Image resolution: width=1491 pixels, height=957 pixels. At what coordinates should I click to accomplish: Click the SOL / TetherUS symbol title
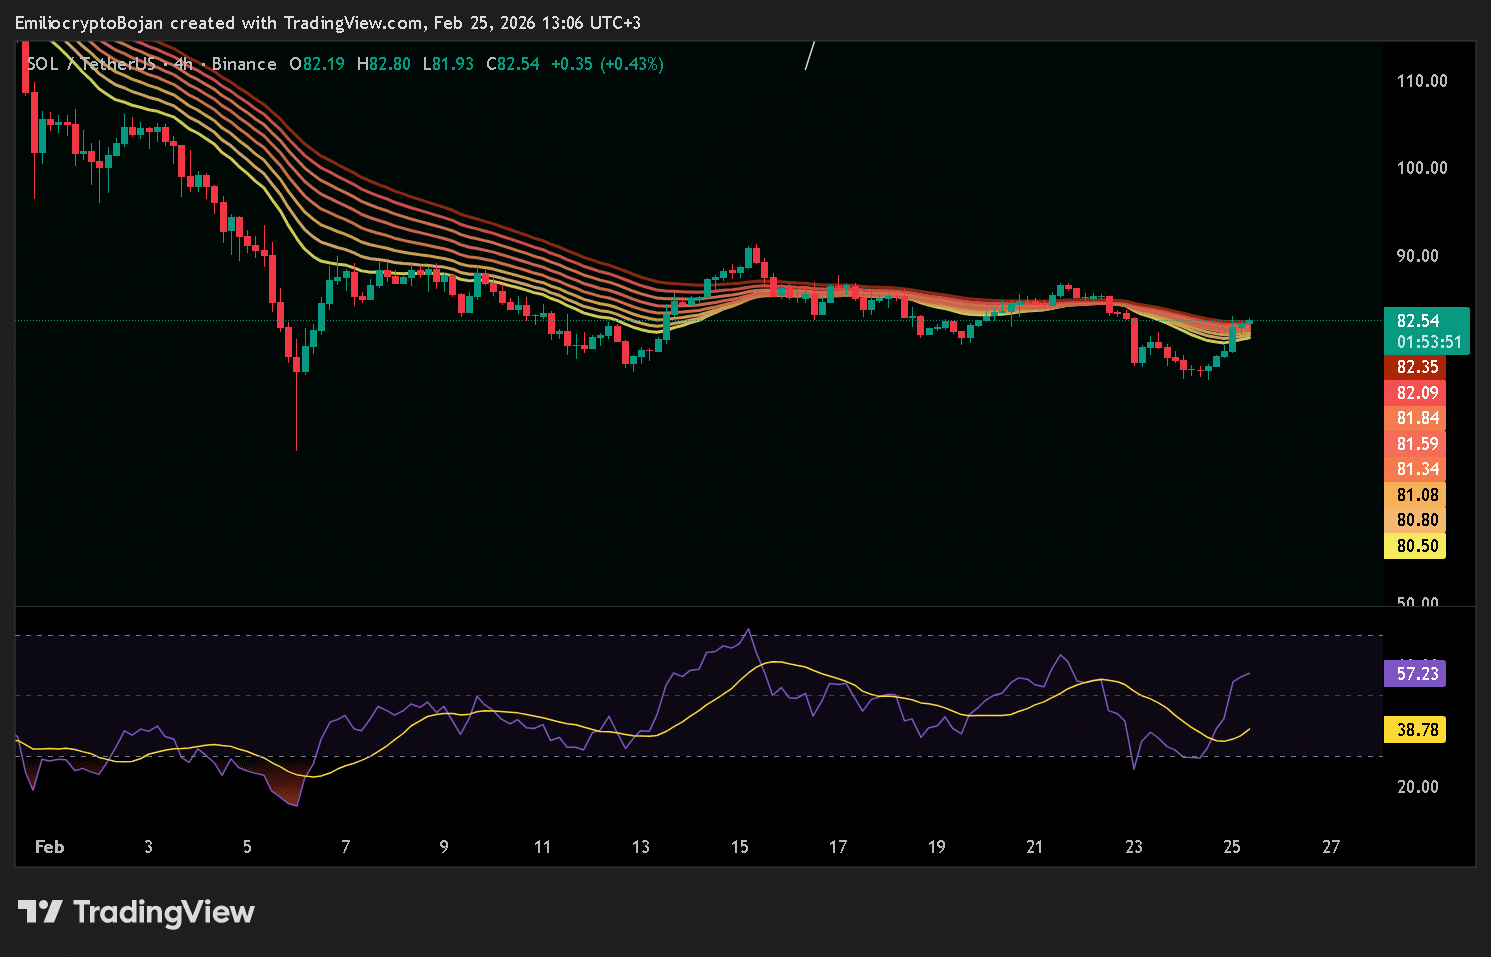point(91,64)
